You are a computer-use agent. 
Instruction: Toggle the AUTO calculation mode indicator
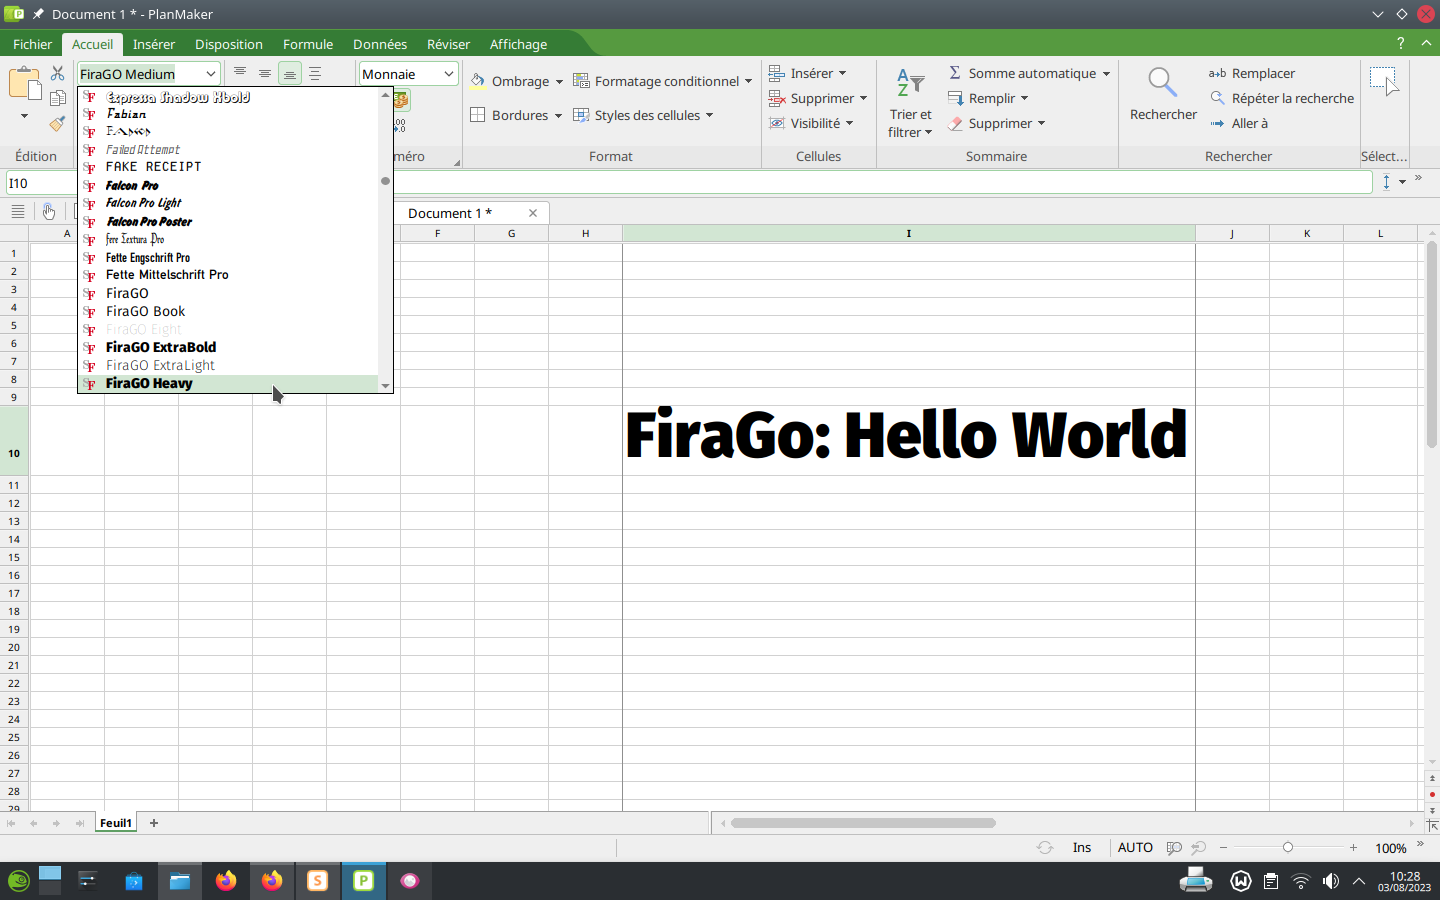click(x=1135, y=847)
